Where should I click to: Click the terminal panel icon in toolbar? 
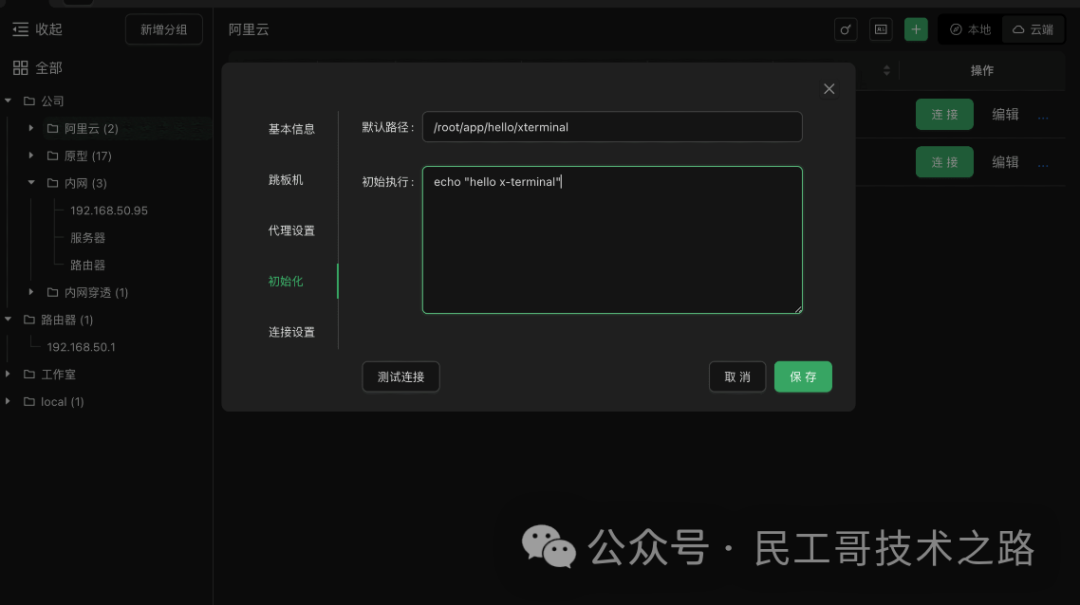(881, 30)
